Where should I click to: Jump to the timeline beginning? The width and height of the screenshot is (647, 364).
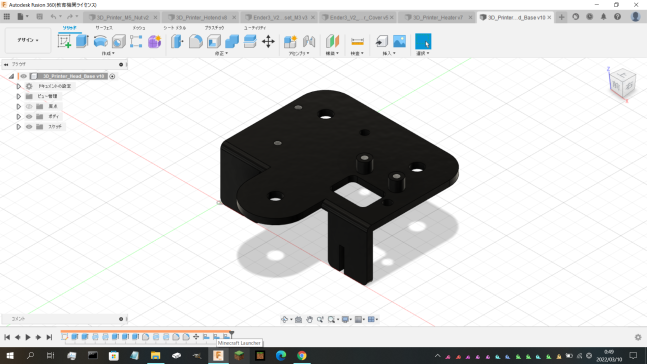point(7,337)
